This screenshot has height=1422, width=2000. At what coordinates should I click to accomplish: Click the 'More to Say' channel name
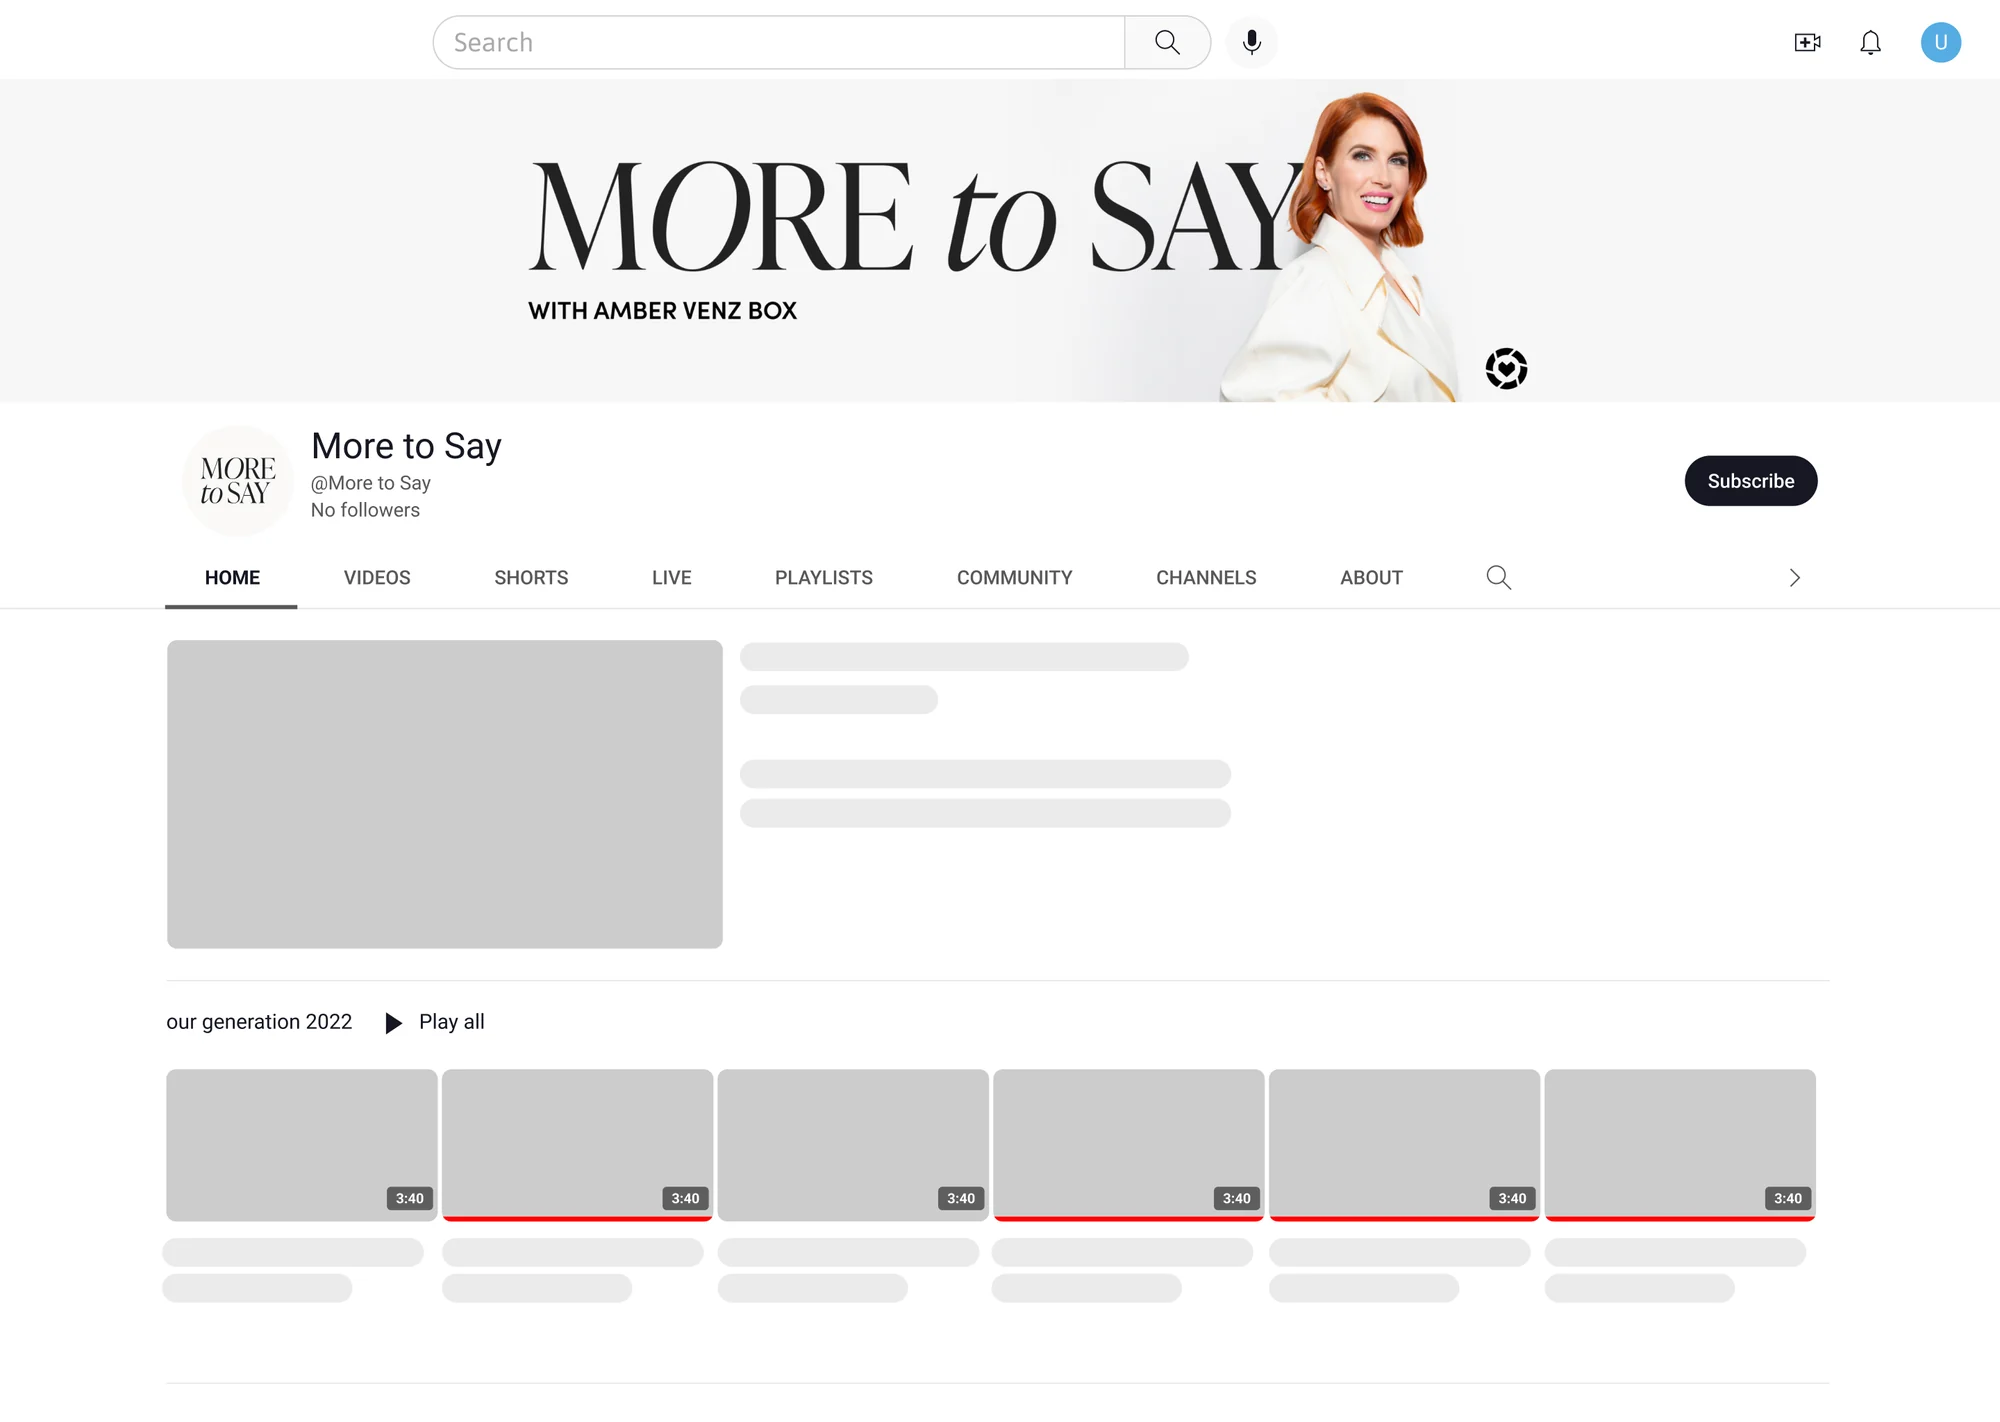point(406,446)
